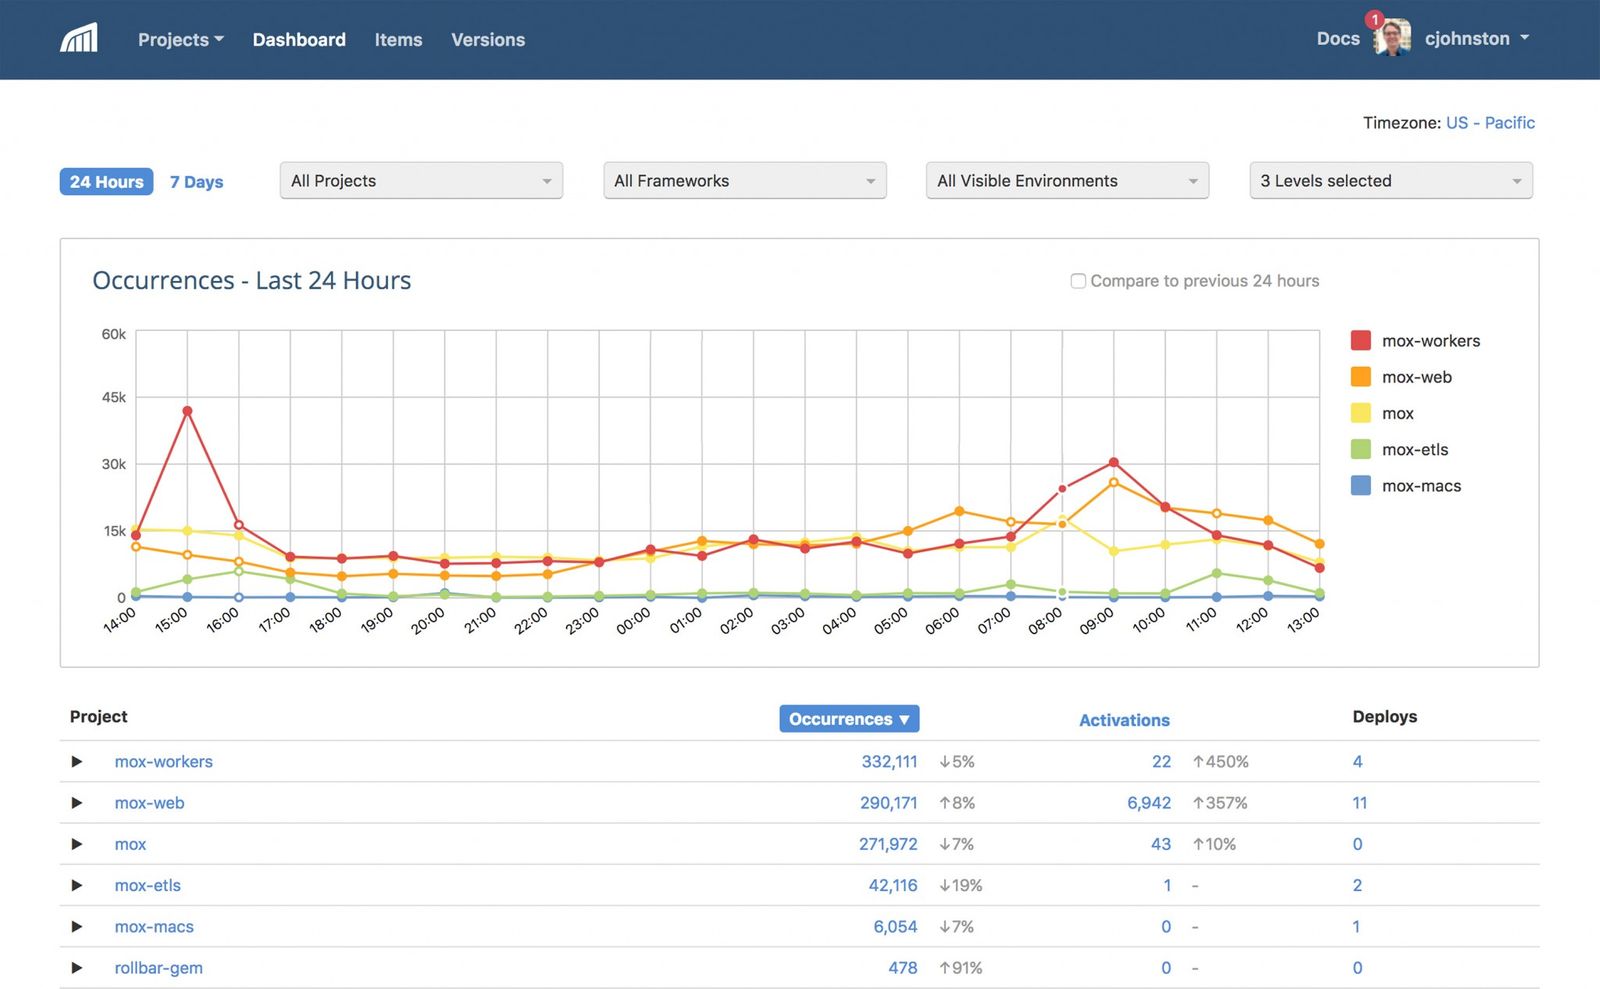
Task: Open the mox-web project link
Action: 149,802
